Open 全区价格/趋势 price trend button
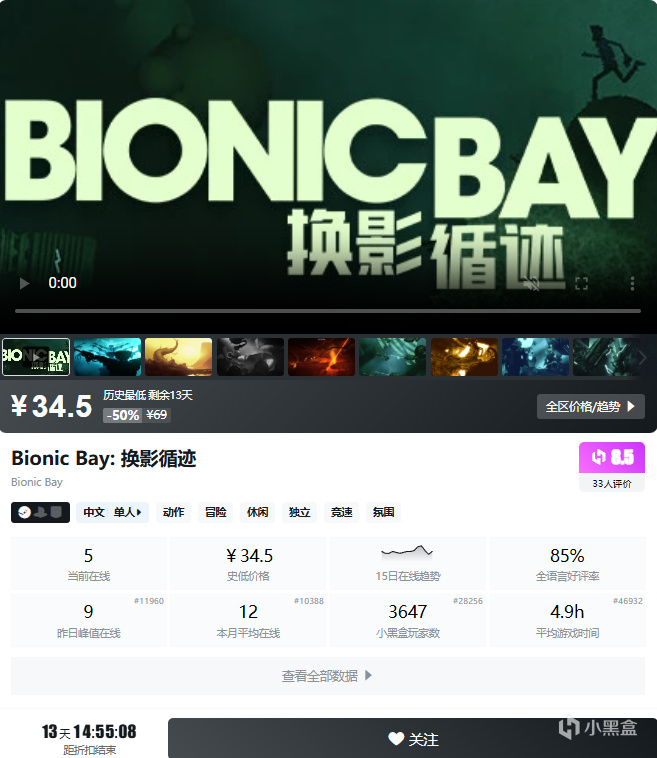 pyautogui.click(x=591, y=407)
